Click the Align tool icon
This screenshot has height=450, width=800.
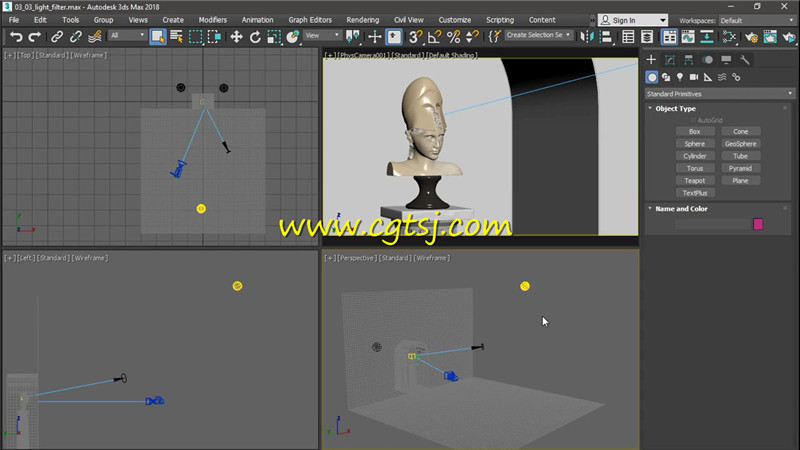pyautogui.click(x=606, y=37)
